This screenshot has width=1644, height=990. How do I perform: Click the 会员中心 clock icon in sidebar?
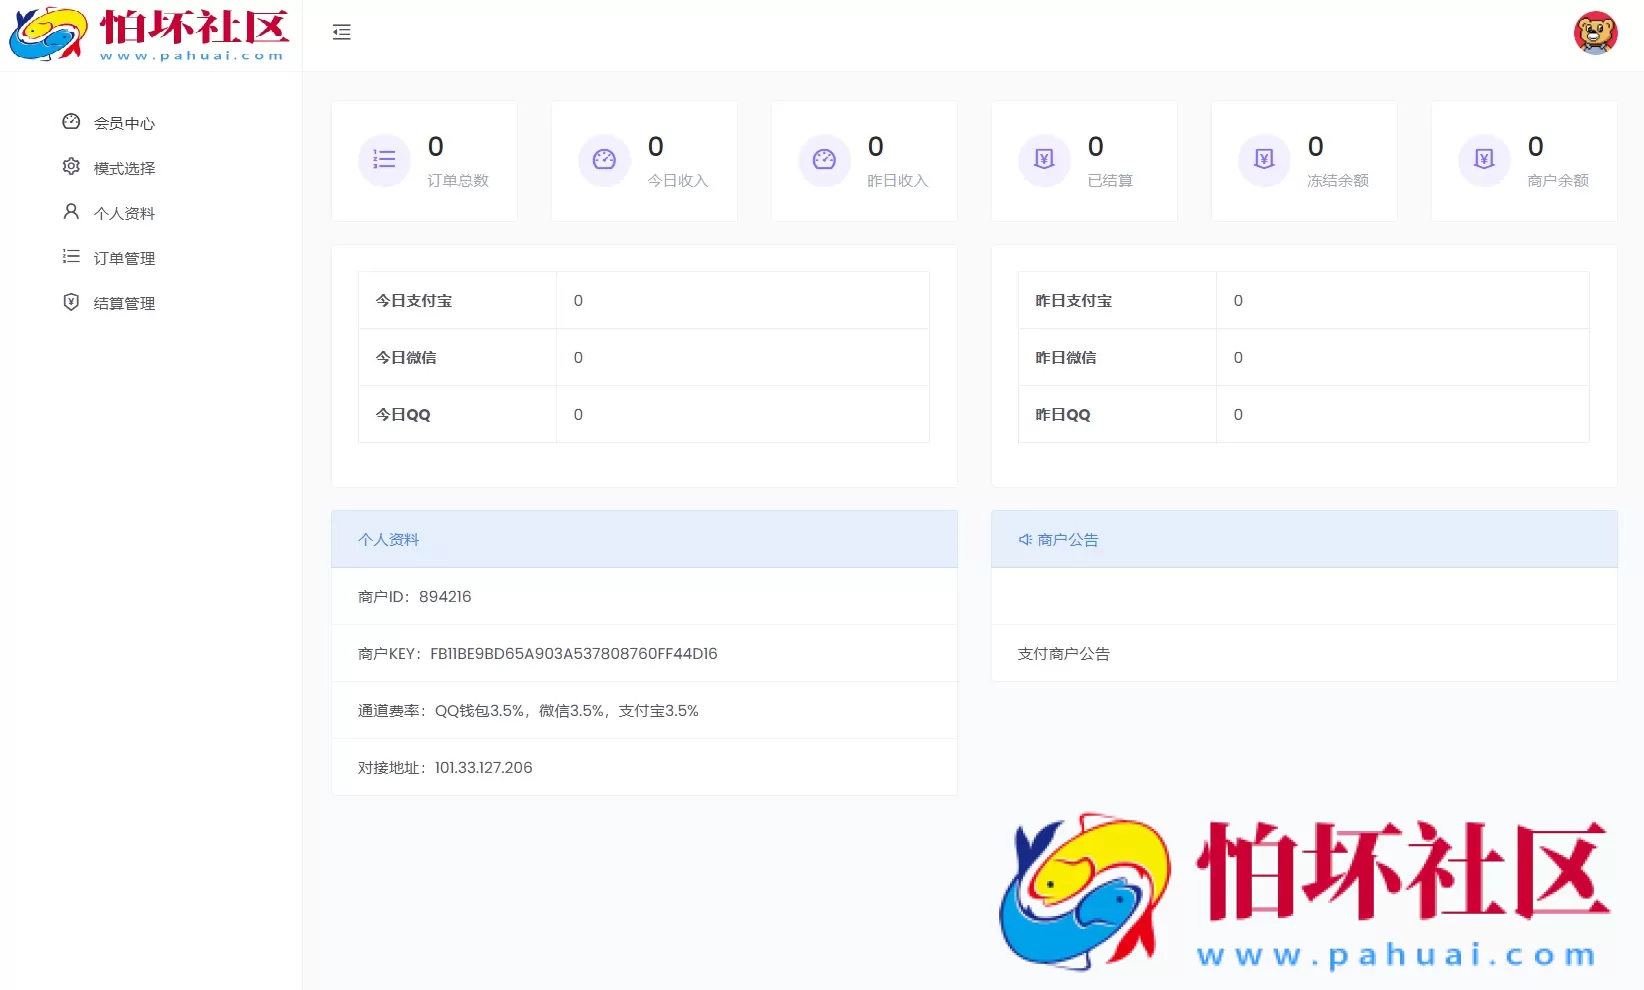(70, 121)
